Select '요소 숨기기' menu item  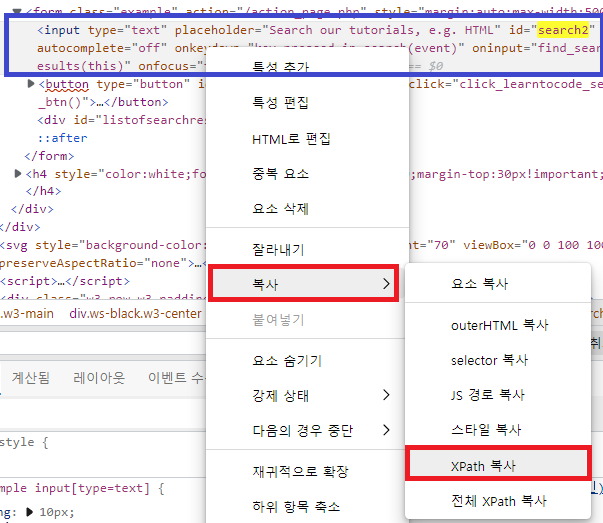(307, 360)
